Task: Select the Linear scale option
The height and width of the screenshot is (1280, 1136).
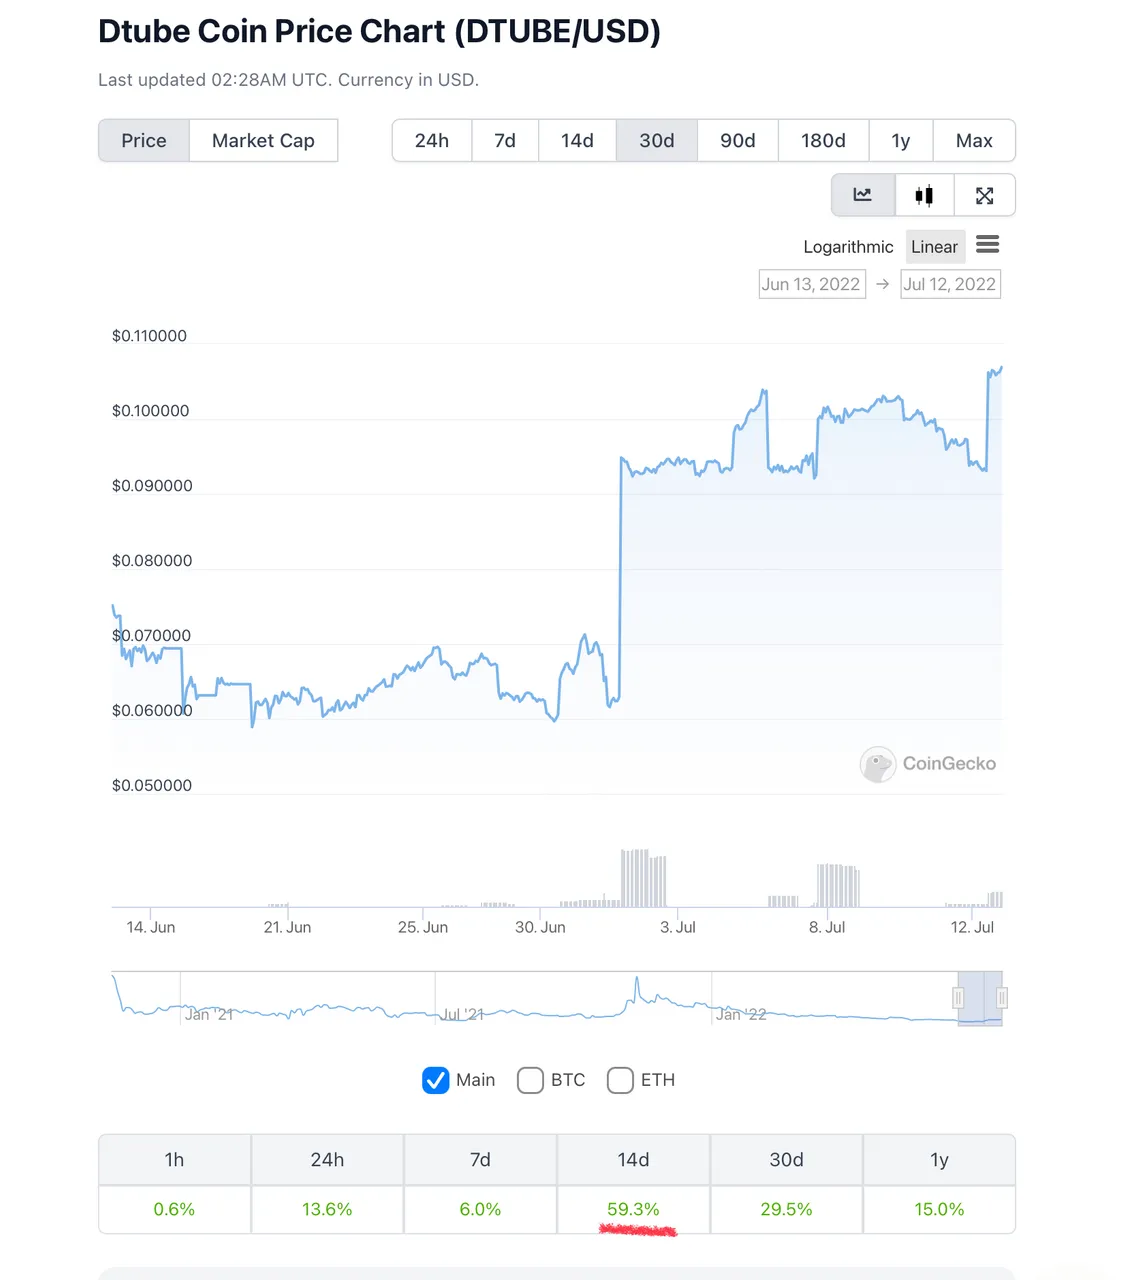Action: (934, 247)
